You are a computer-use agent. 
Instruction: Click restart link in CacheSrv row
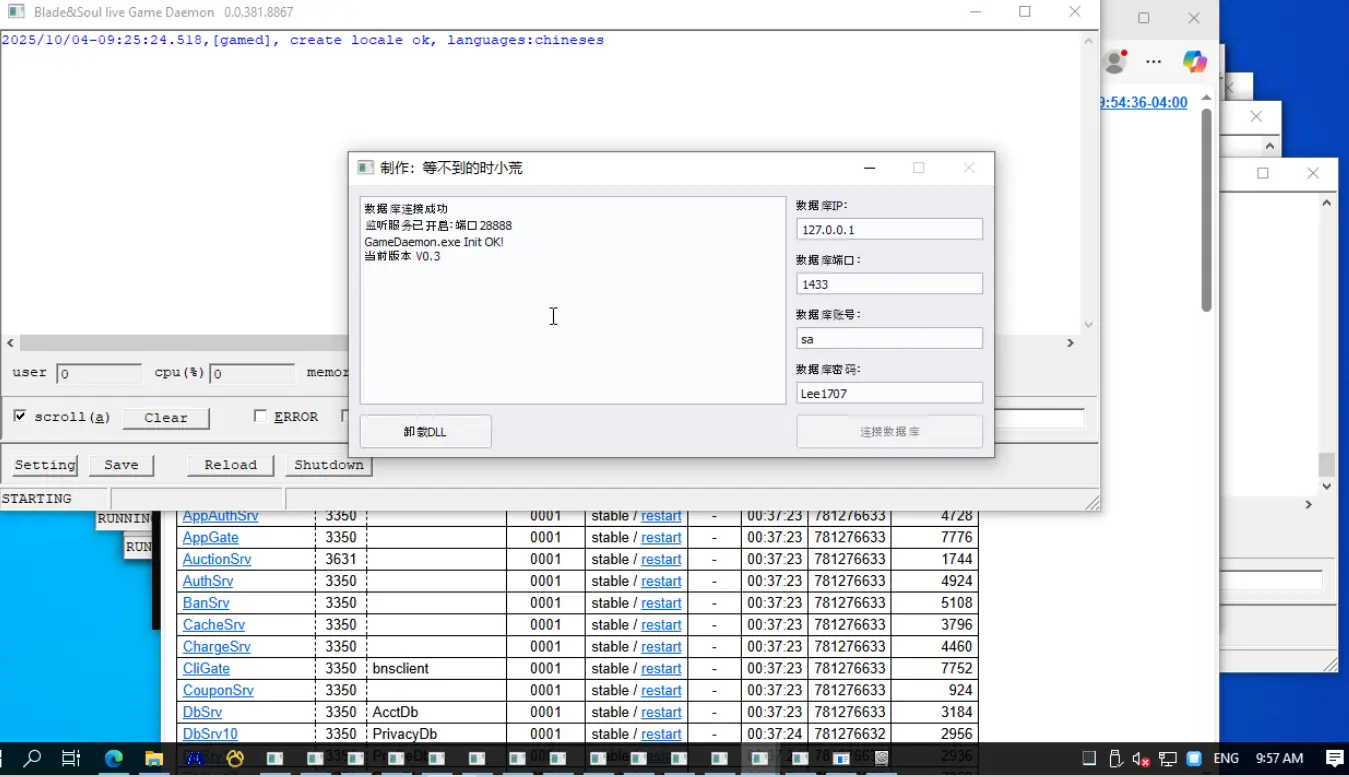coord(661,625)
